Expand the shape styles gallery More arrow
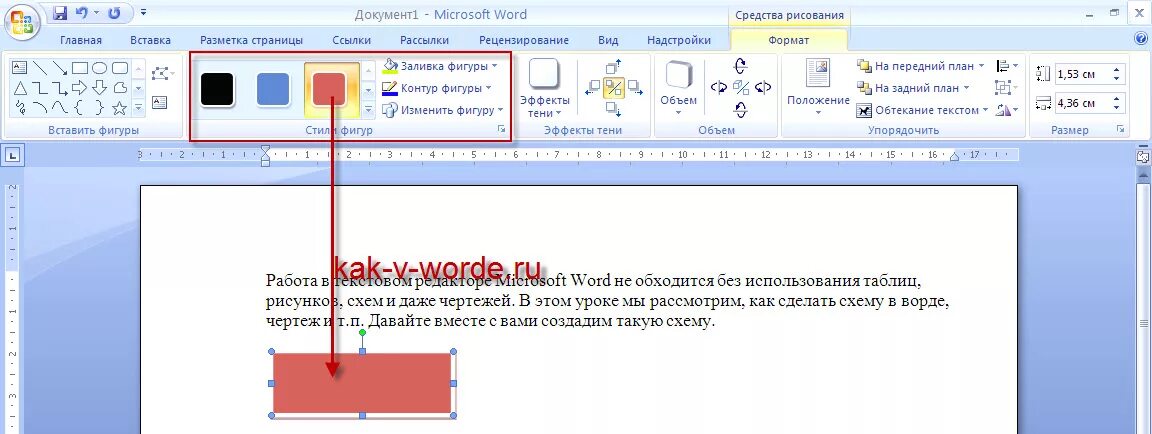Image resolution: width=1152 pixels, height=434 pixels. coord(369,111)
